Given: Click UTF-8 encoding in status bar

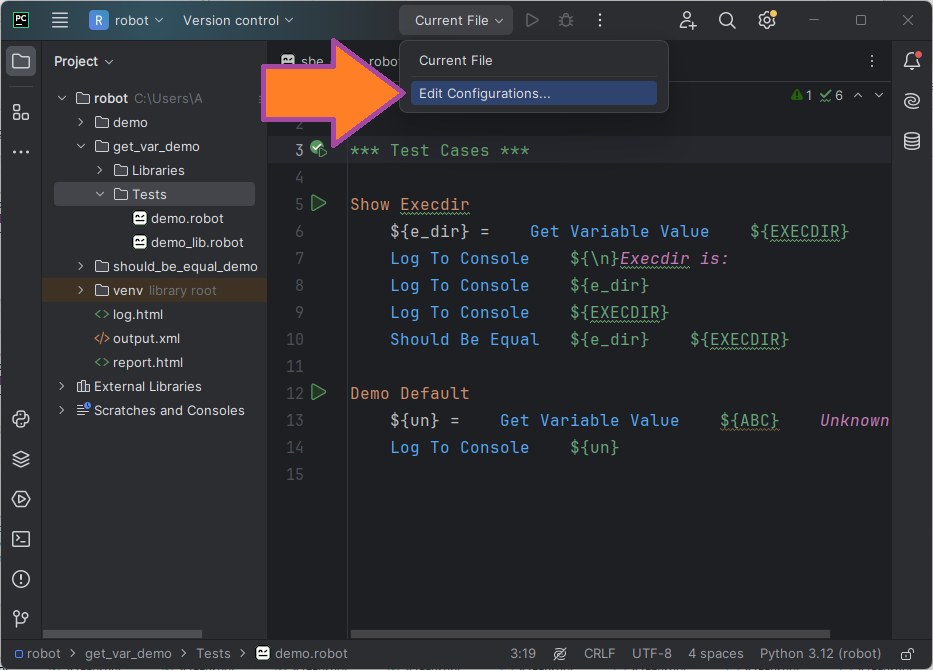Looking at the screenshot, I should (x=652, y=654).
